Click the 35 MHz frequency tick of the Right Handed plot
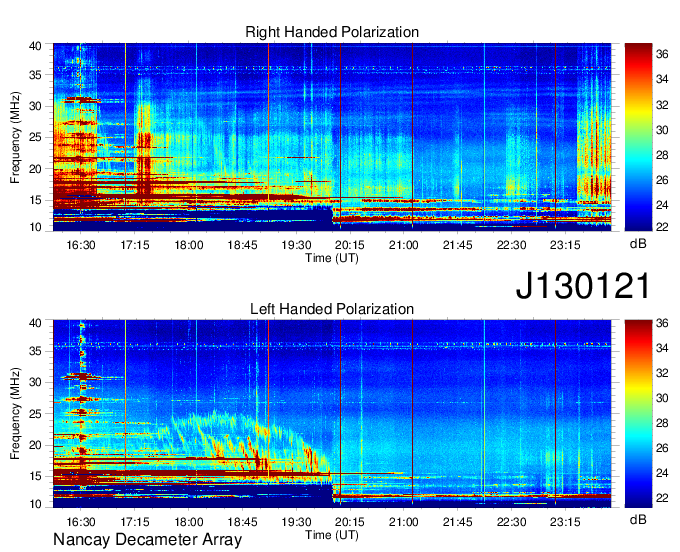The height and width of the screenshot is (552, 680). point(36,75)
